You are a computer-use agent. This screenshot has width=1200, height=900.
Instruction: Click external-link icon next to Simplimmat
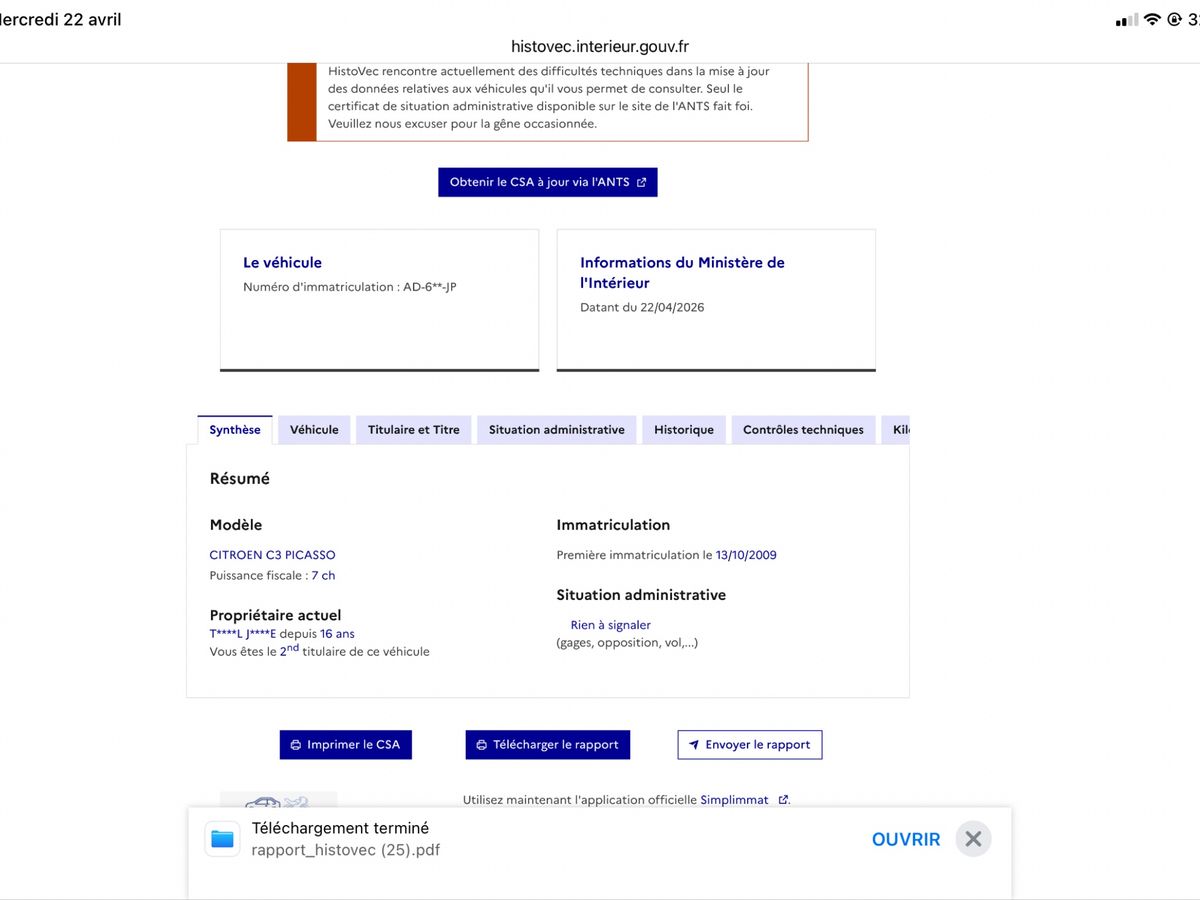[x=783, y=800]
